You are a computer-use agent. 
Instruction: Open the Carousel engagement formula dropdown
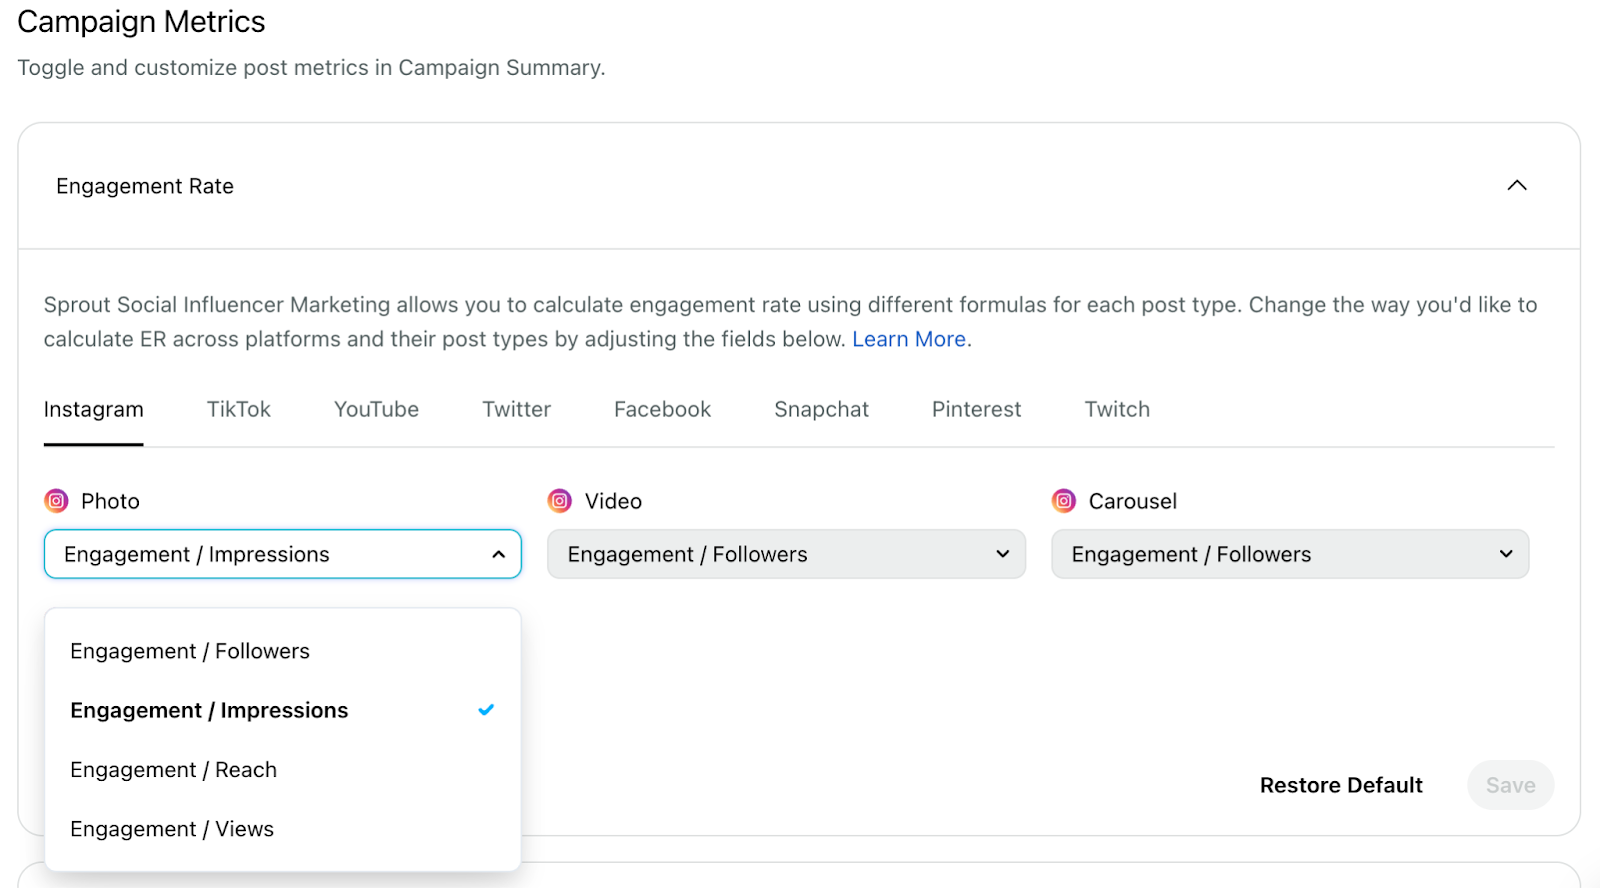1290,554
